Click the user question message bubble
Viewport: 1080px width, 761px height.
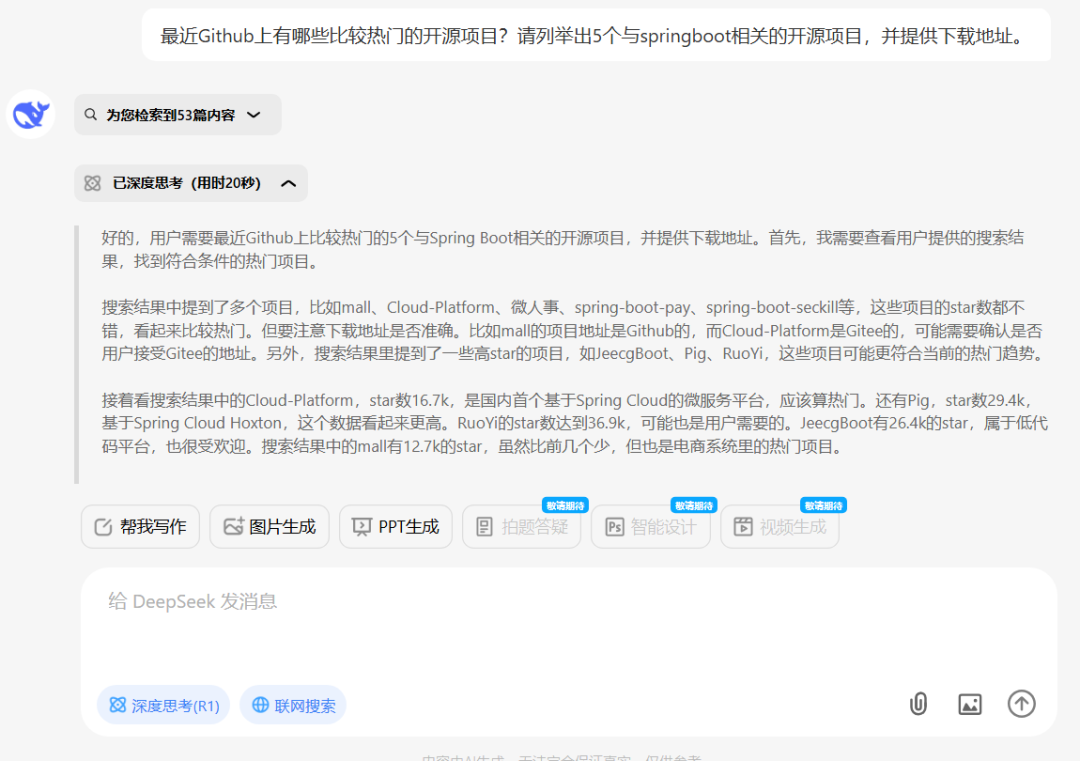pyautogui.click(x=596, y=35)
